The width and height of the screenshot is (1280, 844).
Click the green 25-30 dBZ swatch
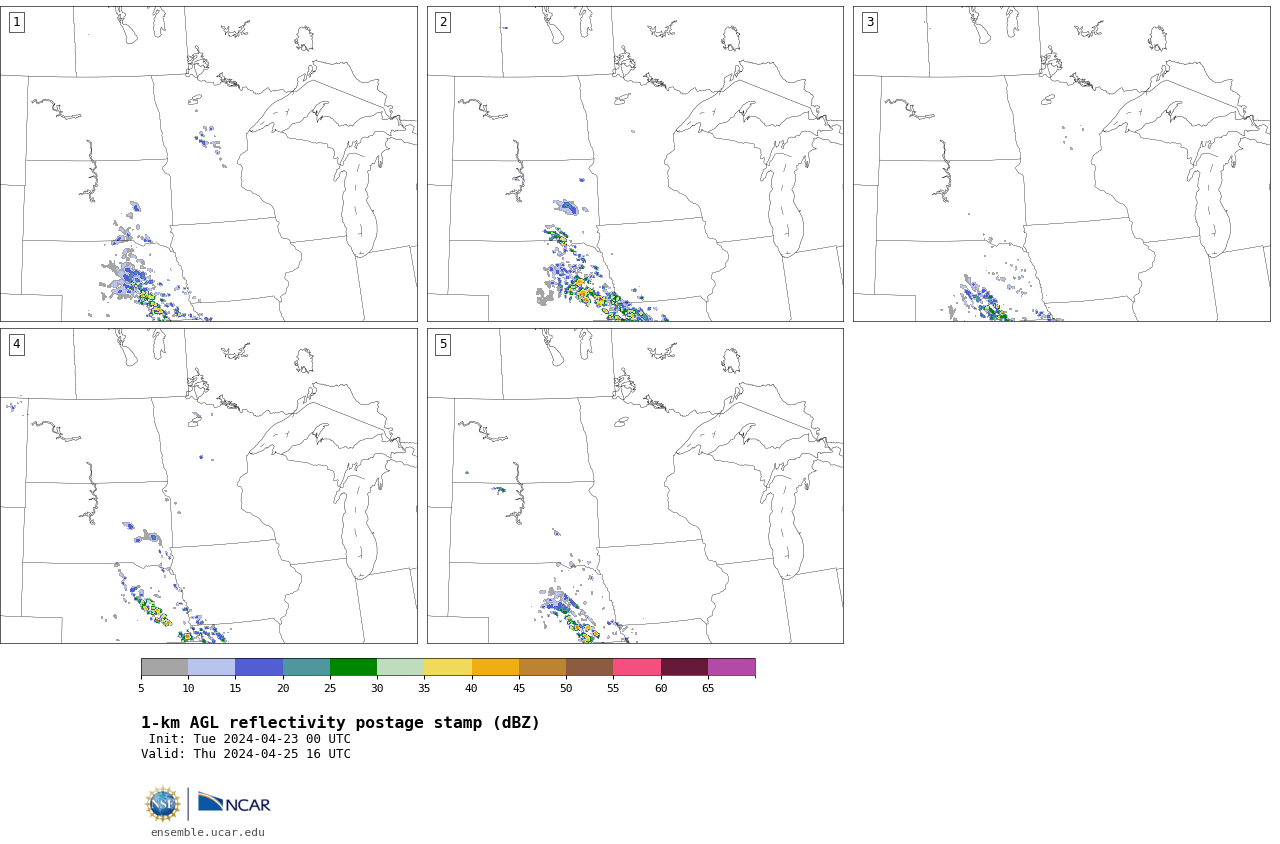tap(353, 667)
